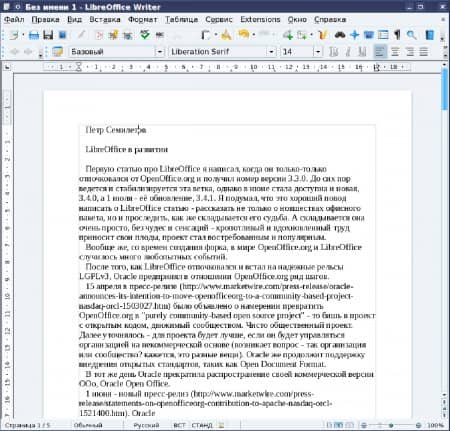Image resolution: width=450 pixels, height=431 pixels.
Task: Open the Undo history dropdown arrow
Action: [254, 35]
